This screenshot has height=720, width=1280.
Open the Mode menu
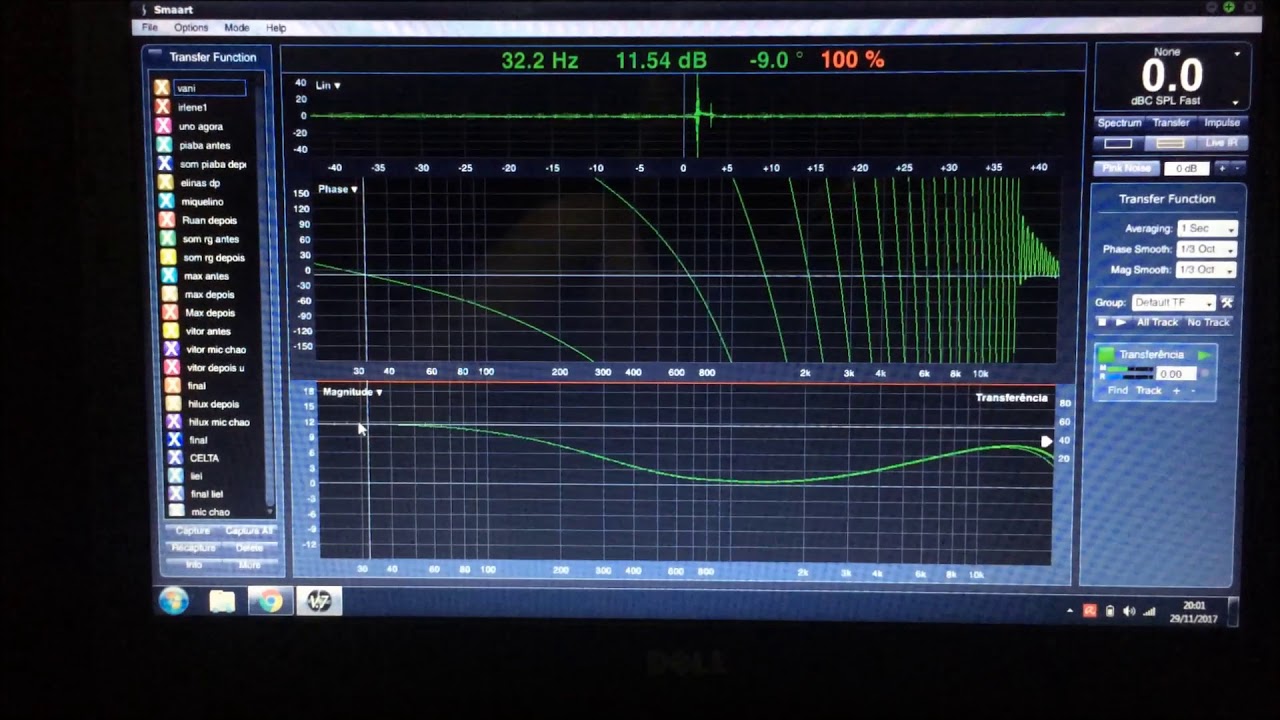(237, 28)
